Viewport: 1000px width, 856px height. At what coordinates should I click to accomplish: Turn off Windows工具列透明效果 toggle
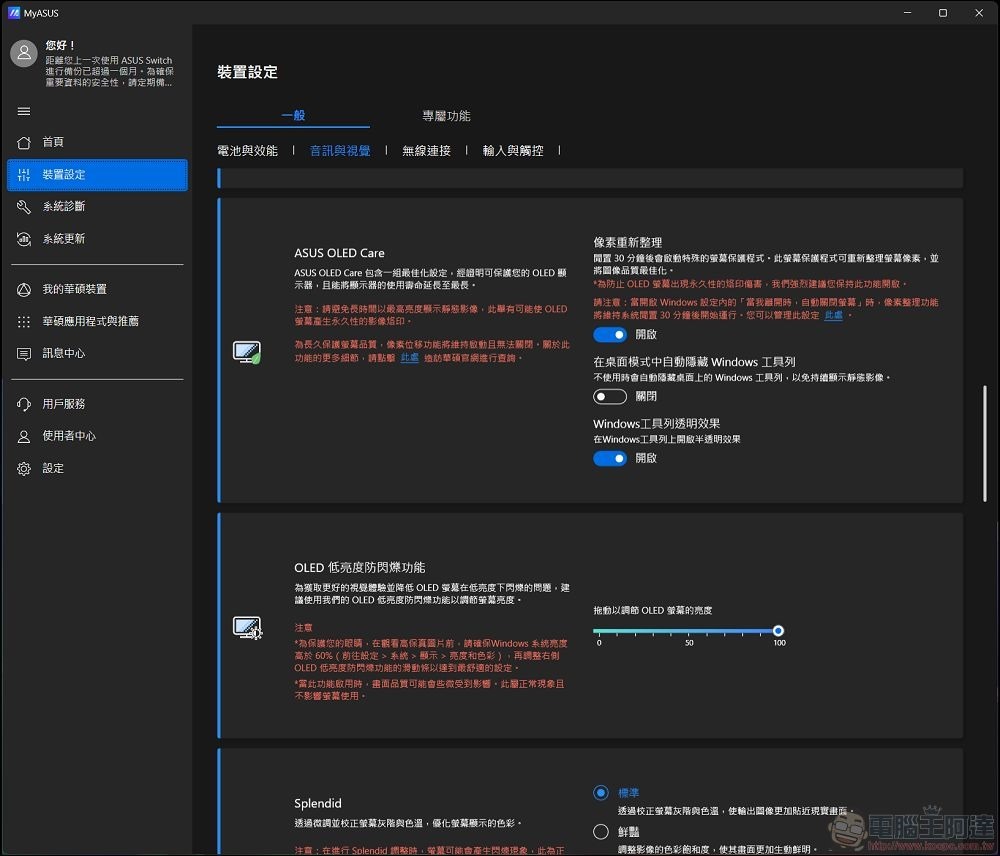[610, 458]
